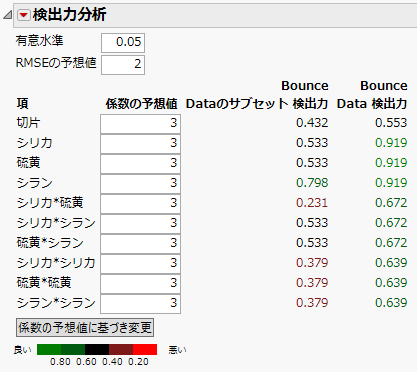Click subset power value 0.432 for 切片

pyautogui.click(x=312, y=123)
